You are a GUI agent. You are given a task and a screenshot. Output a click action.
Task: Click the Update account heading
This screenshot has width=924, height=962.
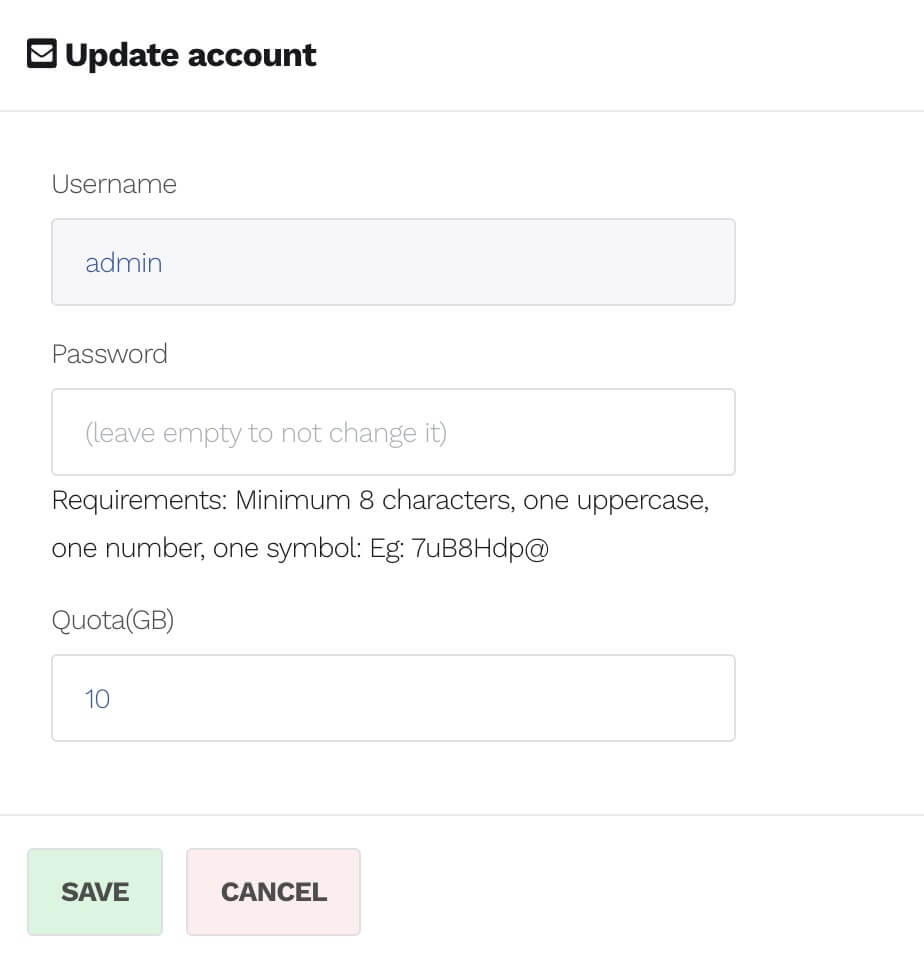click(190, 55)
